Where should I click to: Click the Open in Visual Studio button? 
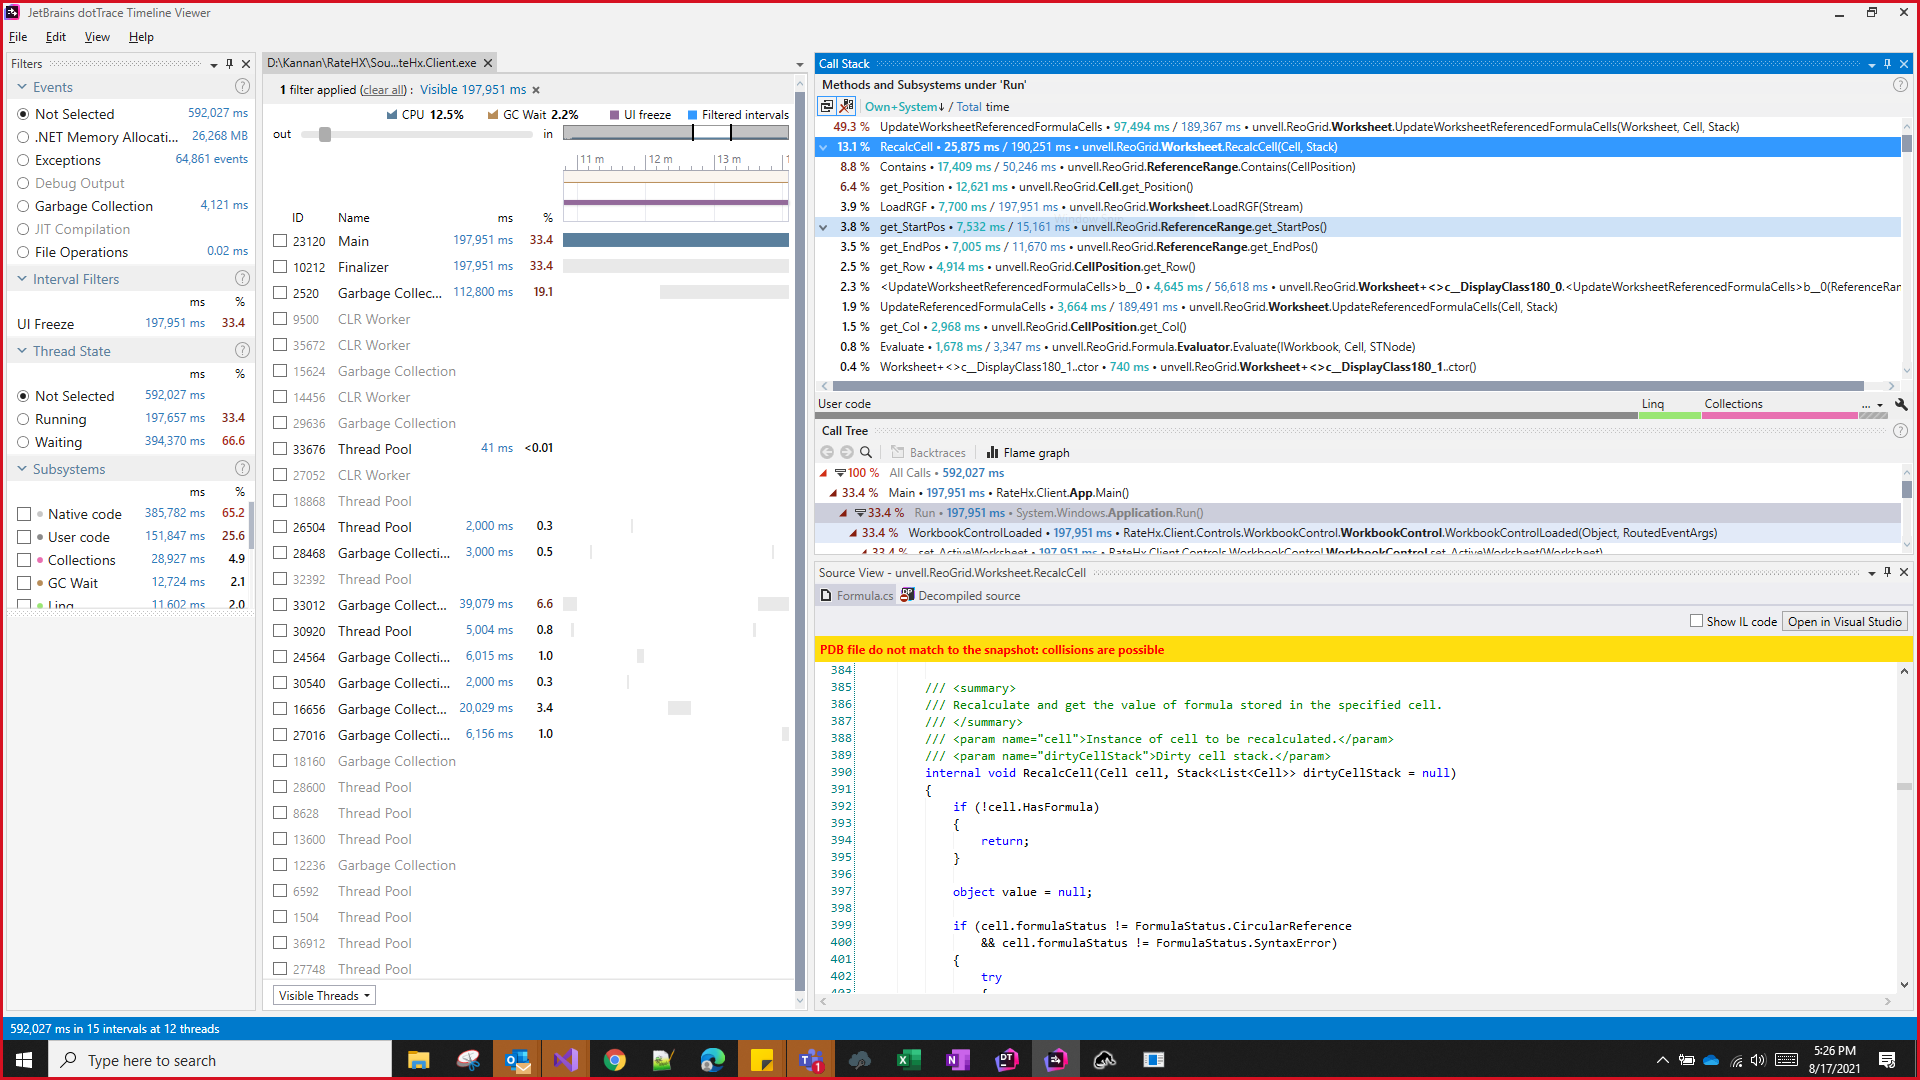tap(1844, 621)
